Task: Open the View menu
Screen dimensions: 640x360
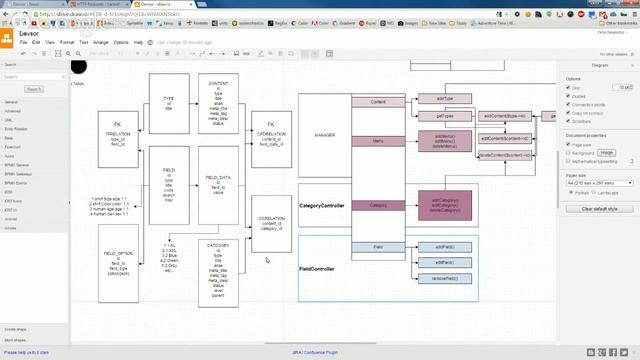Action: coord(50,42)
